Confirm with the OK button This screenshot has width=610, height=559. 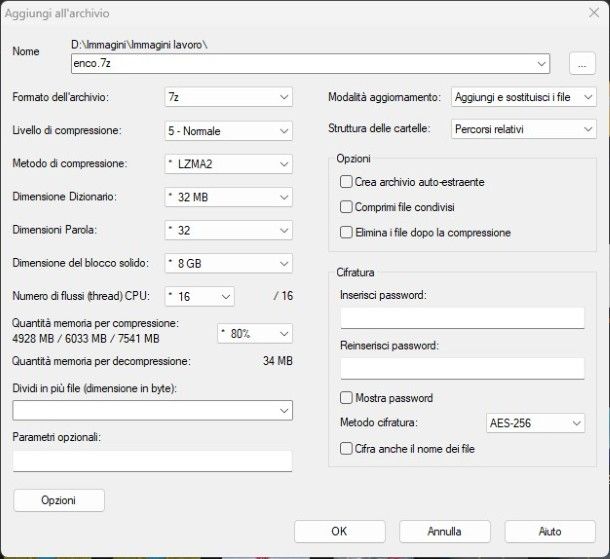(340, 531)
